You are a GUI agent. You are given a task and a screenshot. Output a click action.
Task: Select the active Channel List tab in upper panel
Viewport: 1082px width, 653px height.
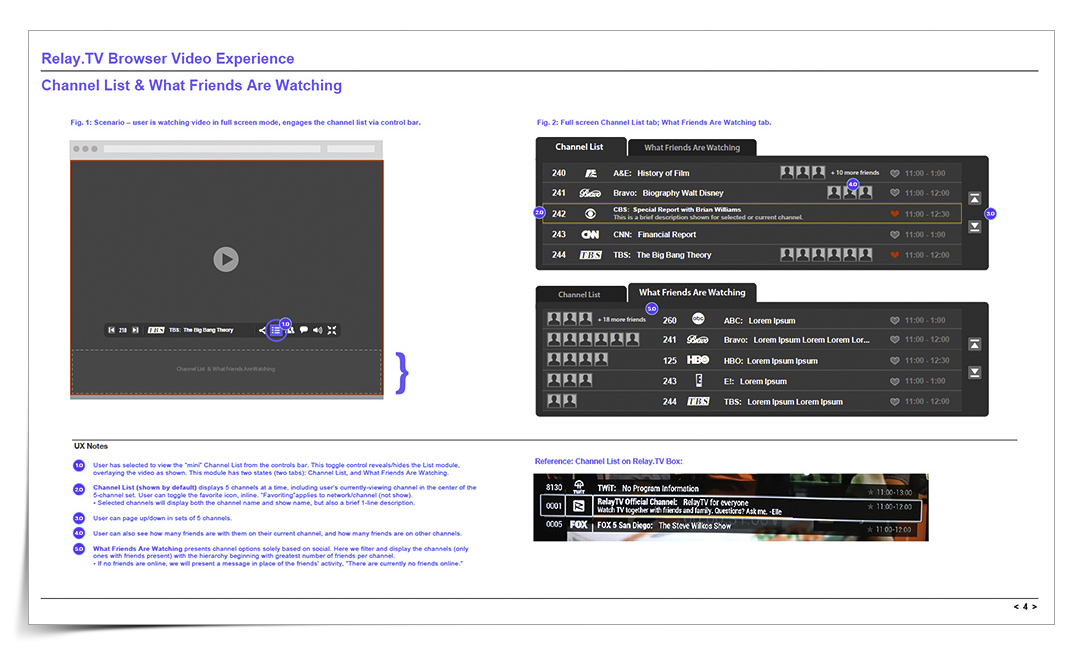point(580,147)
